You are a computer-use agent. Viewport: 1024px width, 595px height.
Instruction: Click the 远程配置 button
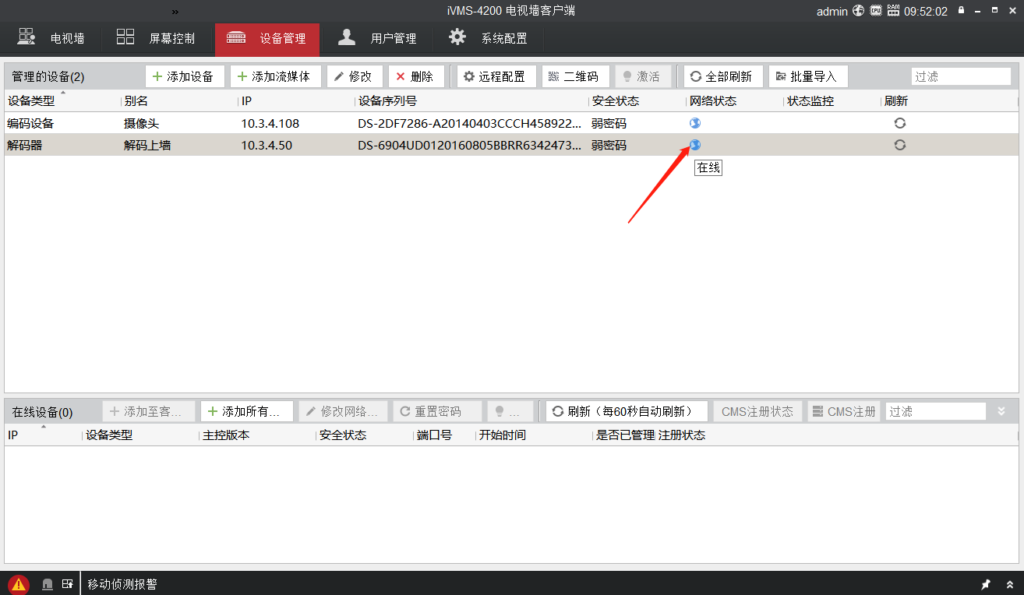pyautogui.click(x=494, y=77)
